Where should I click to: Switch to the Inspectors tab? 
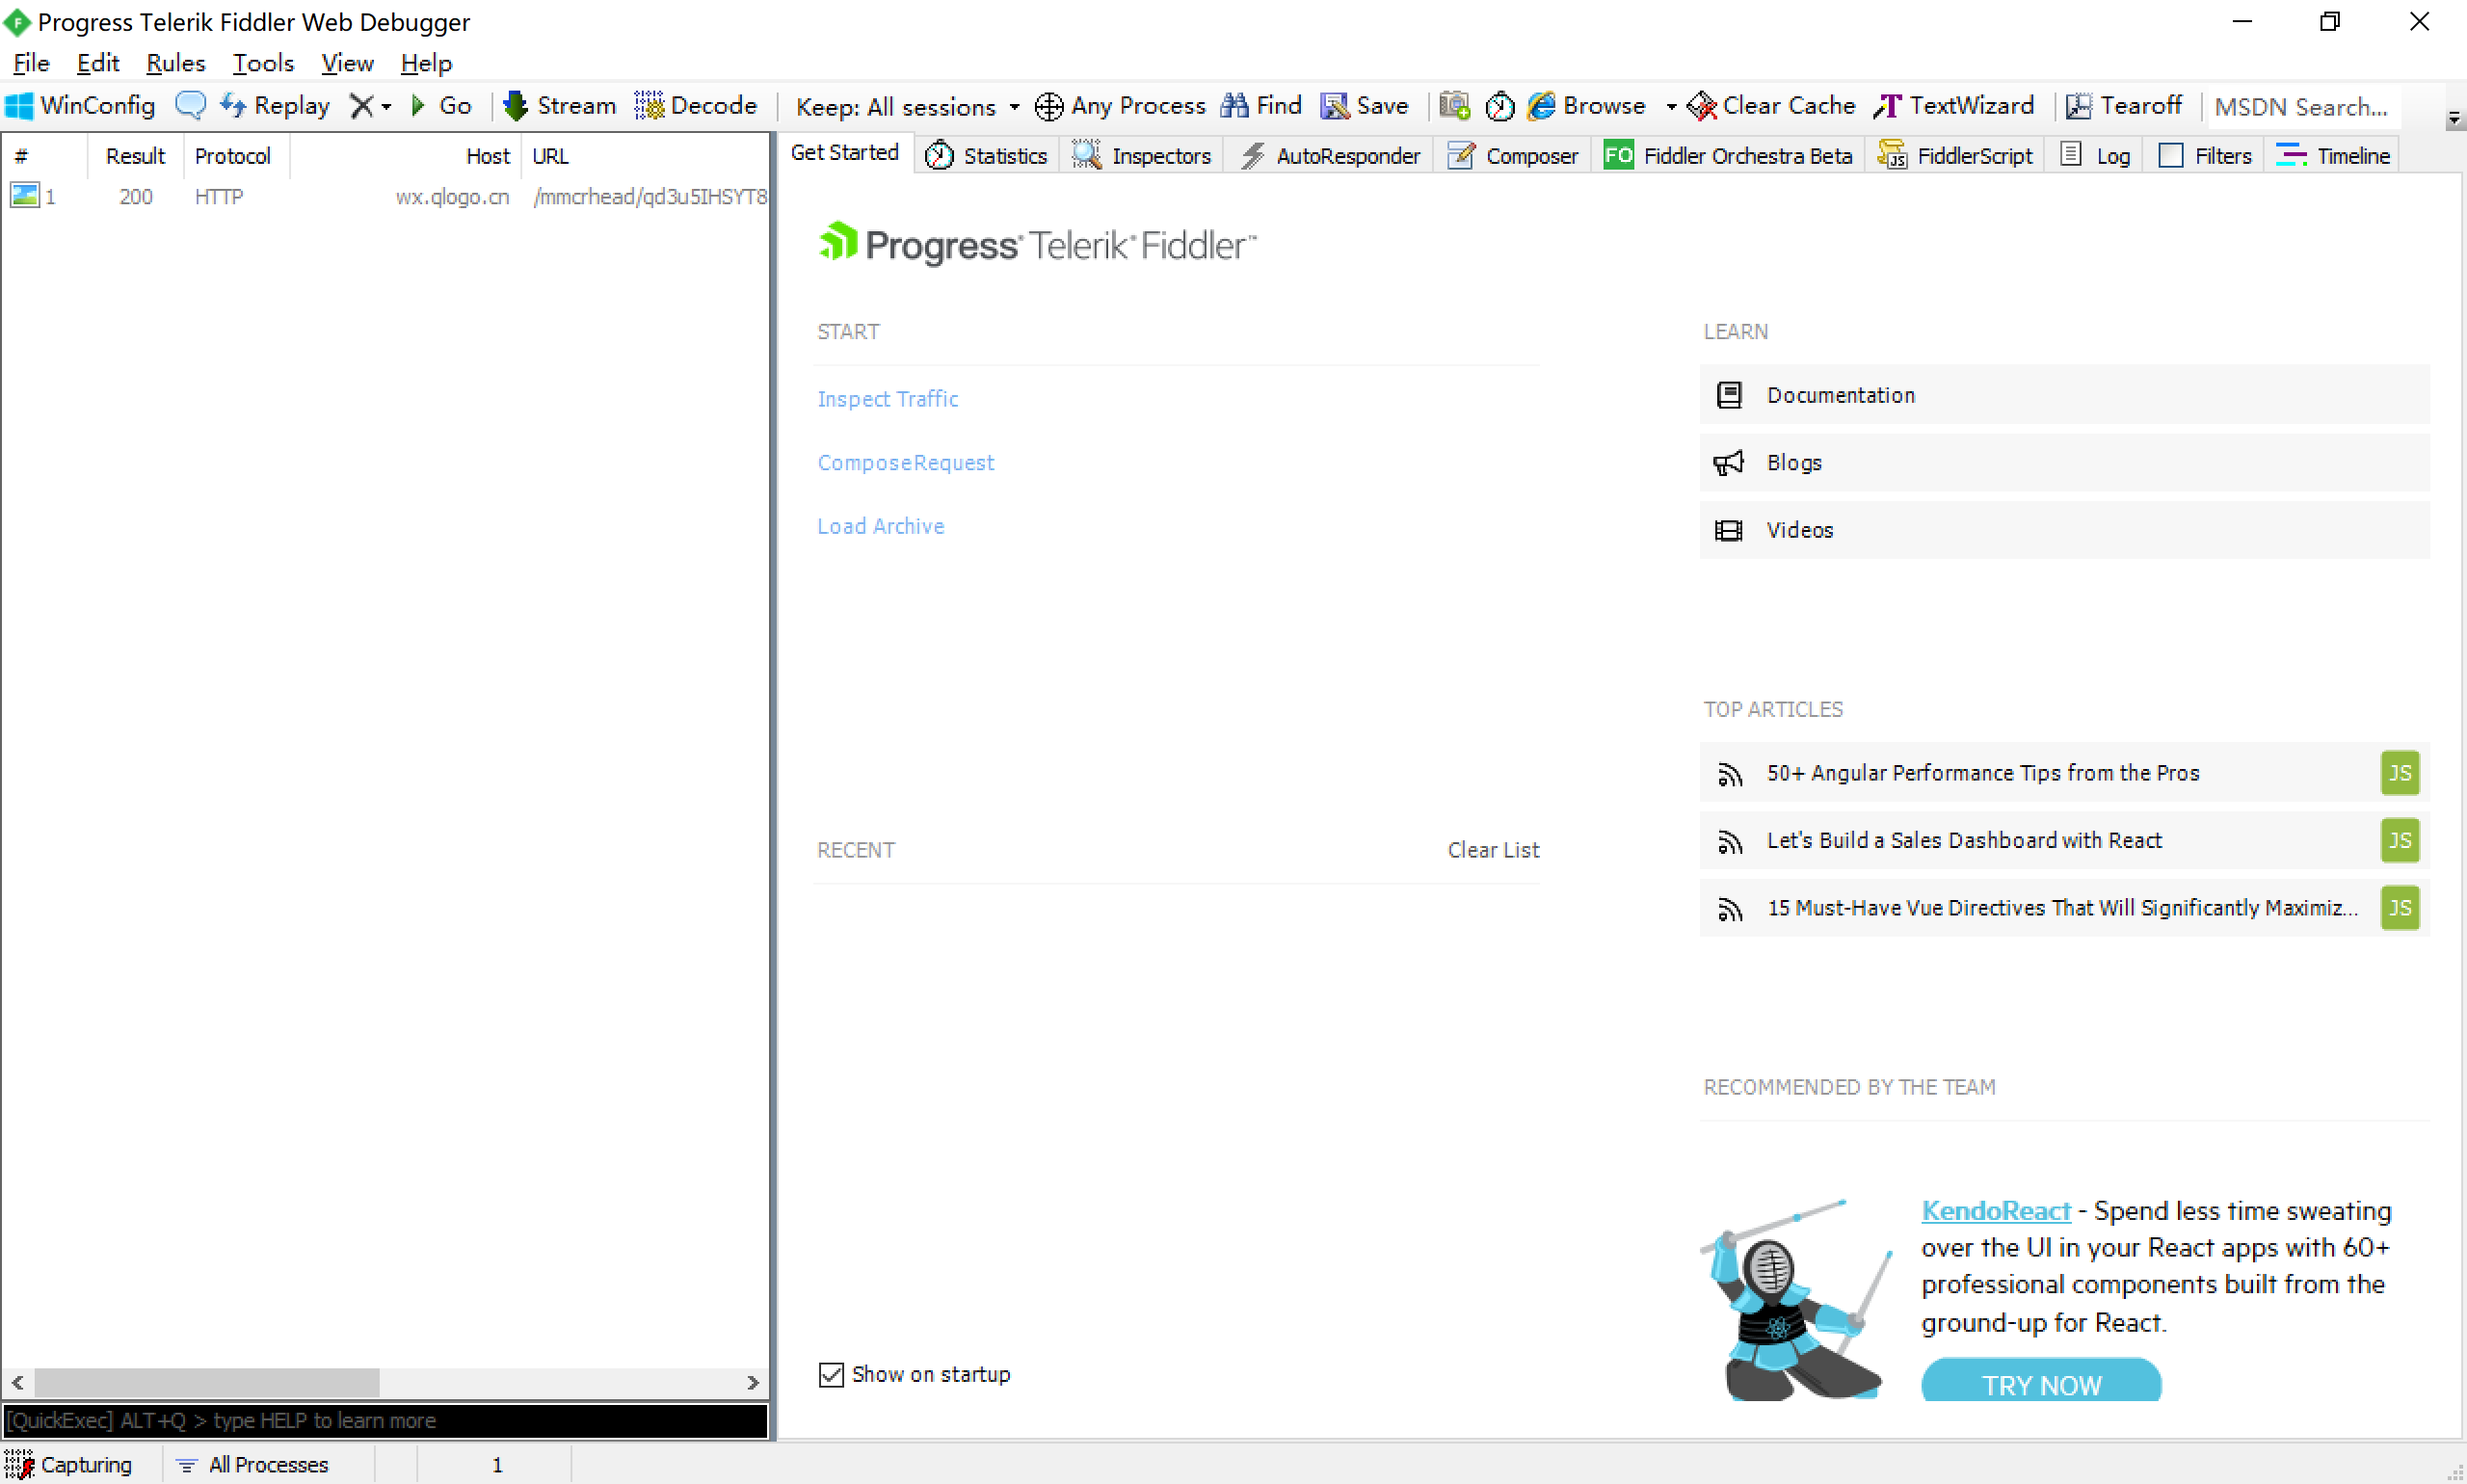coord(1141,156)
